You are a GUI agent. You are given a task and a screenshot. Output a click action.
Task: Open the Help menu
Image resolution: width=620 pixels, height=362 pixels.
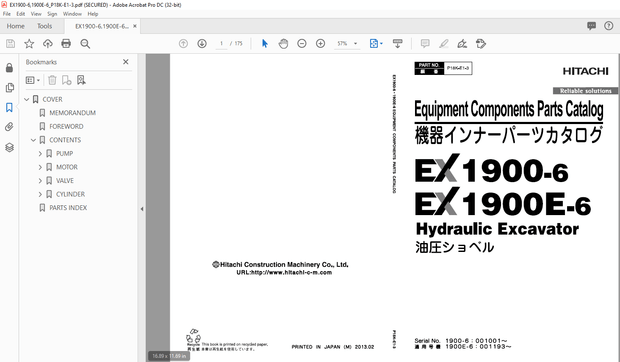coord(93,14)
